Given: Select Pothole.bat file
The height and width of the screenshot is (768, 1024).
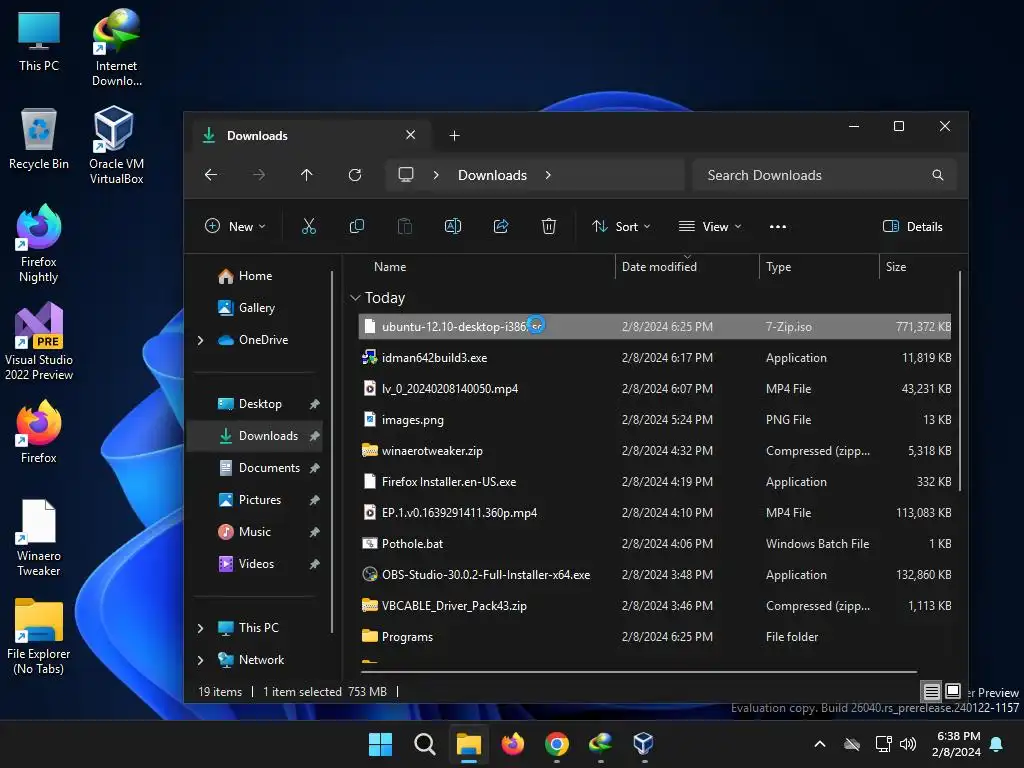Looking at the screenshot, I should coord(654,544).
